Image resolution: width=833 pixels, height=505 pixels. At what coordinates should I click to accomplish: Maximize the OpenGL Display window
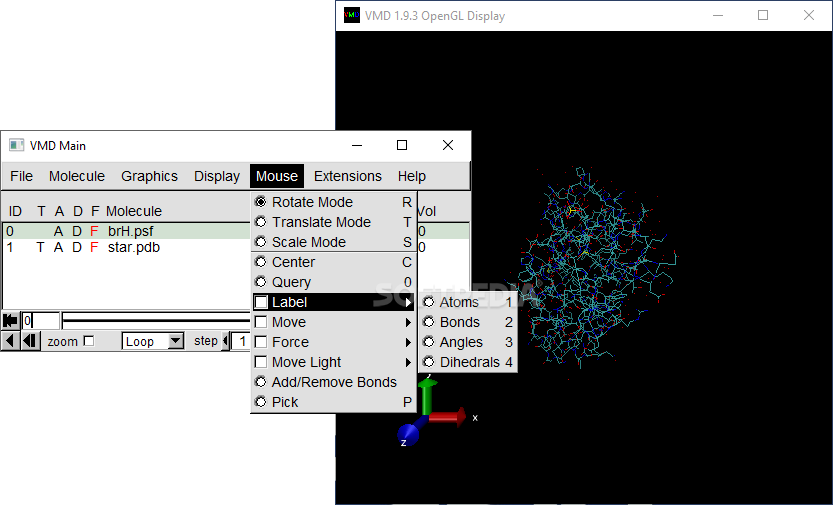pos(763,15)
